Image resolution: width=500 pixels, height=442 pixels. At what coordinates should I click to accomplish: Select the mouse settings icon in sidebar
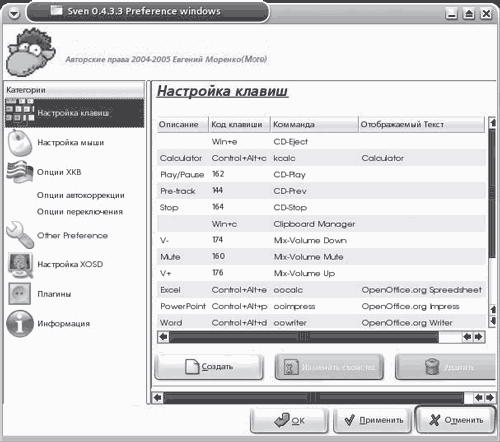(19, 143)
